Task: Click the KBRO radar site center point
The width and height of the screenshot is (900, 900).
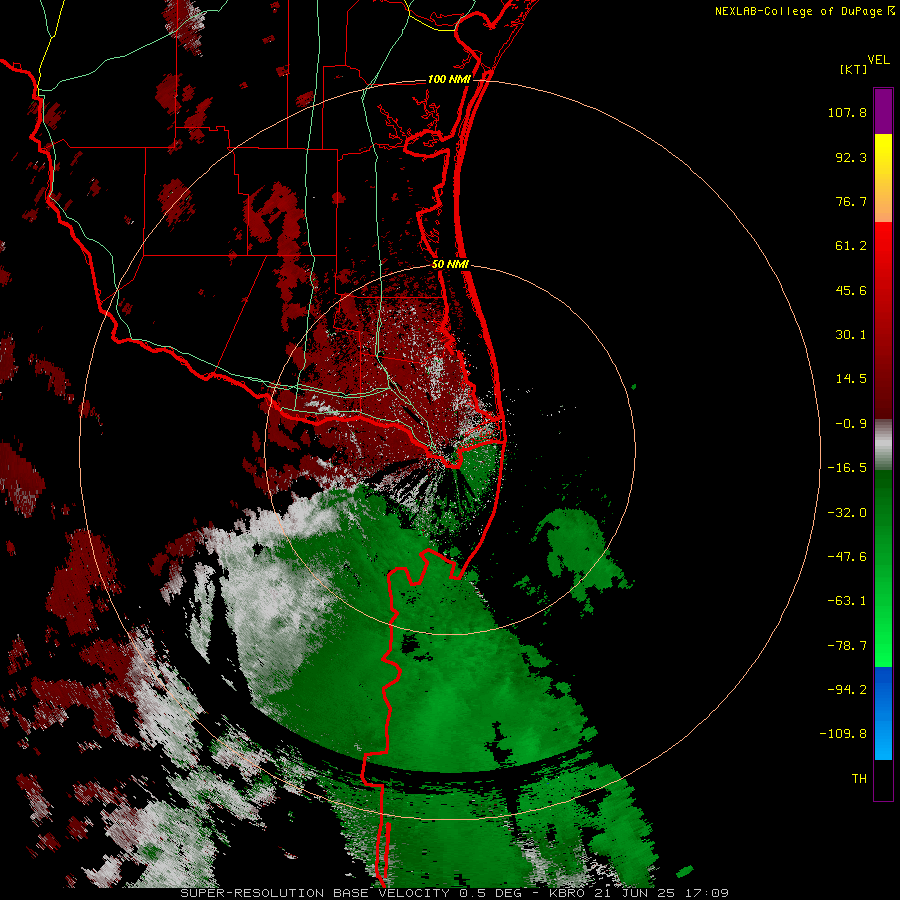Action: coord(451,450)
